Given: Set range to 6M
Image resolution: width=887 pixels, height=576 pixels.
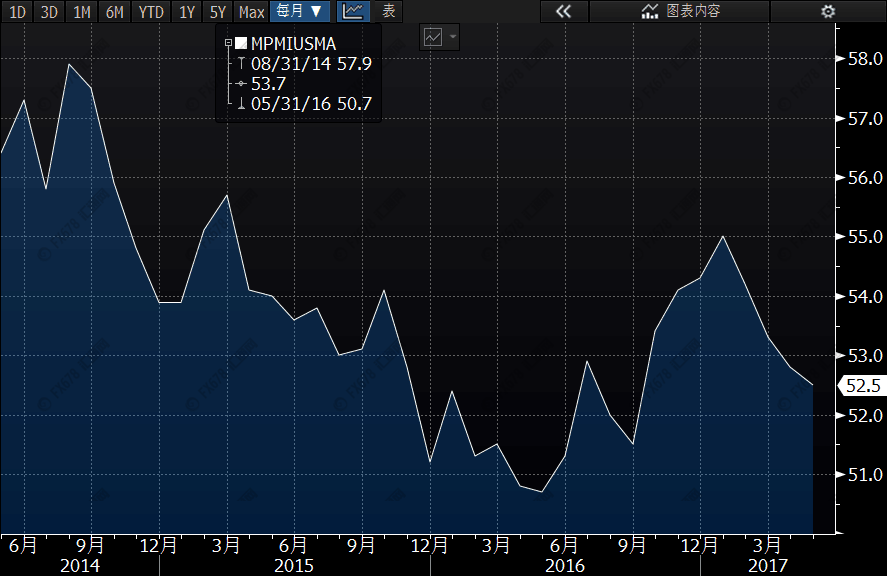Looking at the screenshot, I should click(115, 12).
